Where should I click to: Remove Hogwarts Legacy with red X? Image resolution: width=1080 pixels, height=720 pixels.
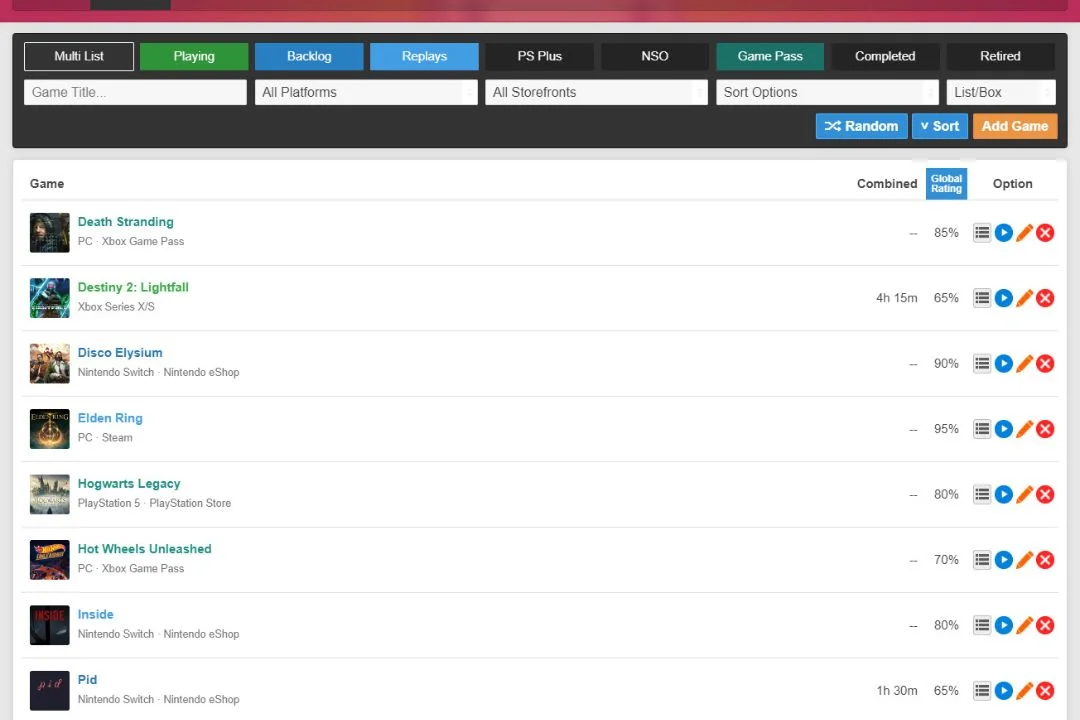[1045, 495]
